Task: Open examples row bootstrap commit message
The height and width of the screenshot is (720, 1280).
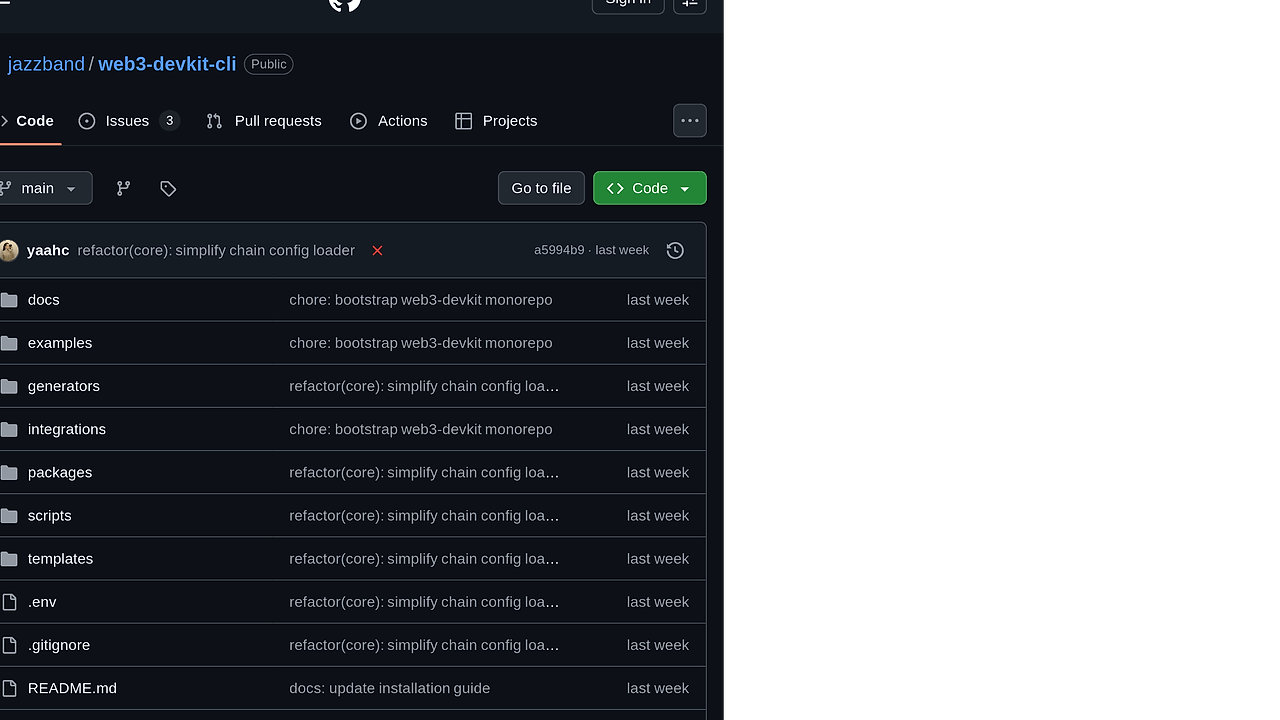Action: pyautogui.click(x=421, y=343)
